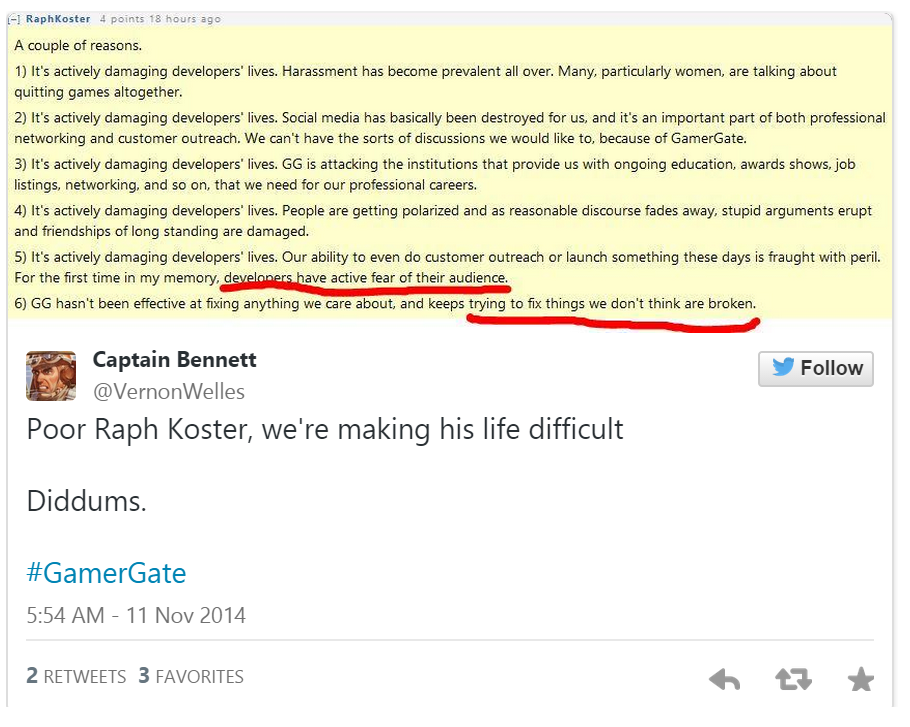View the 3 FAVORITES list
This screenshot has width=910, height=727.
[191, 676]
